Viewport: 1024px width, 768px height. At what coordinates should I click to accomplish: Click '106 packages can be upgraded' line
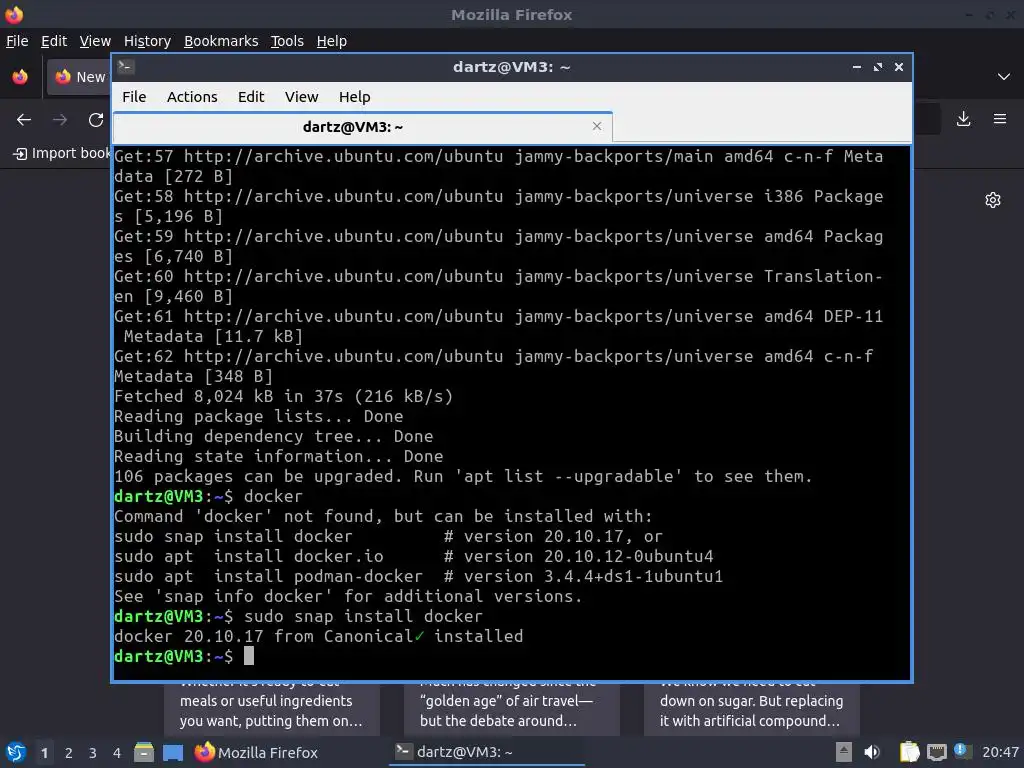[x=463, y=477]
